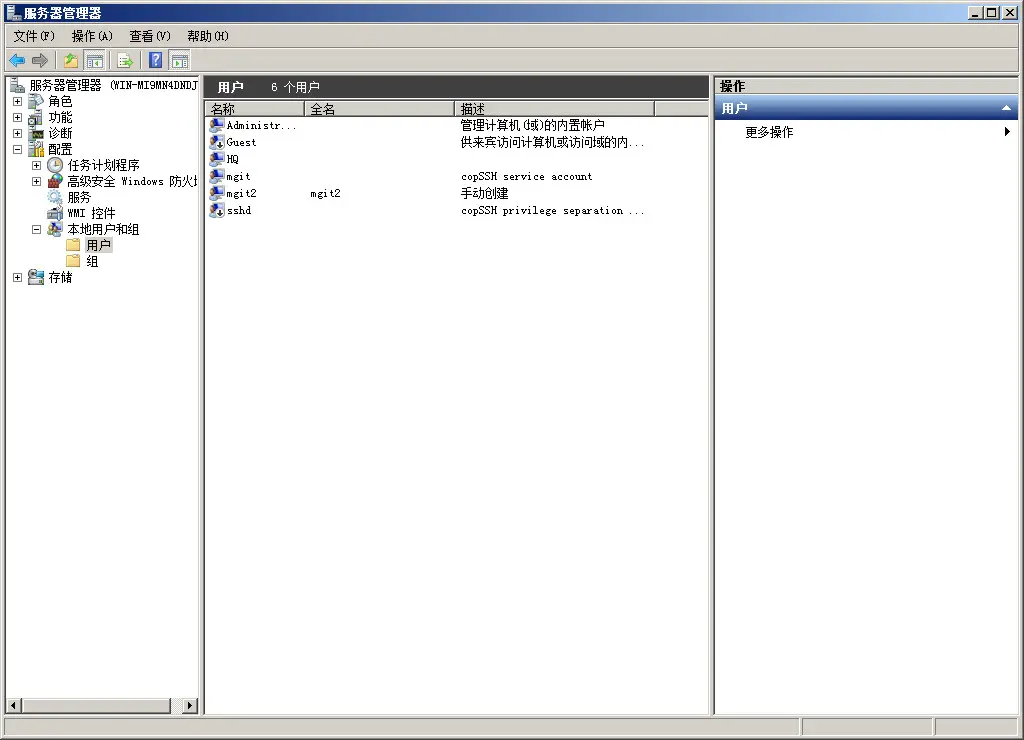This screenshot has width=1024, height=740.
Task: Select the Guest user name
Action: [241, 142]
